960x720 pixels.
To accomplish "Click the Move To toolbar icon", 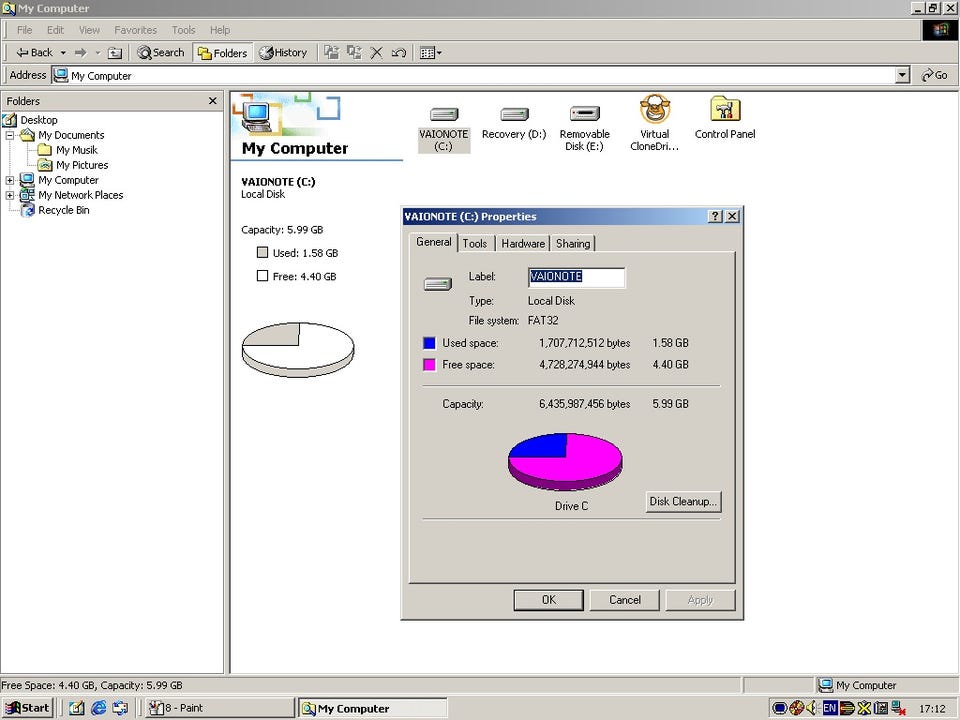I will [x=331, y=53].
